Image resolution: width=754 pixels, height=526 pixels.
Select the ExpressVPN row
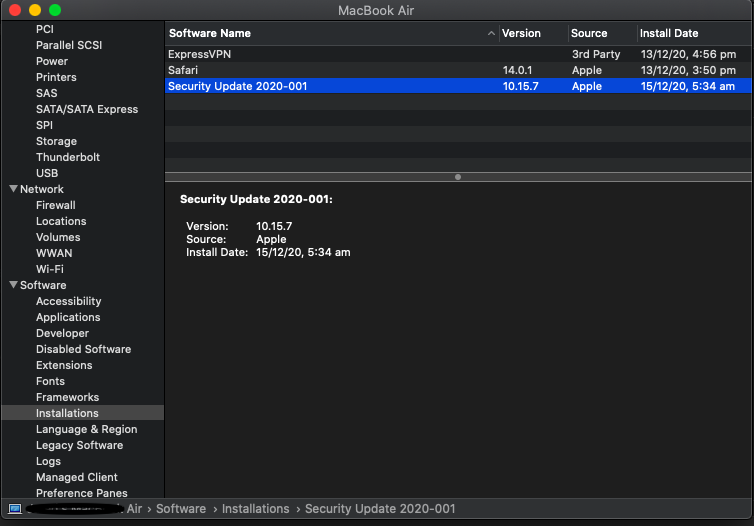coord(458,54)
